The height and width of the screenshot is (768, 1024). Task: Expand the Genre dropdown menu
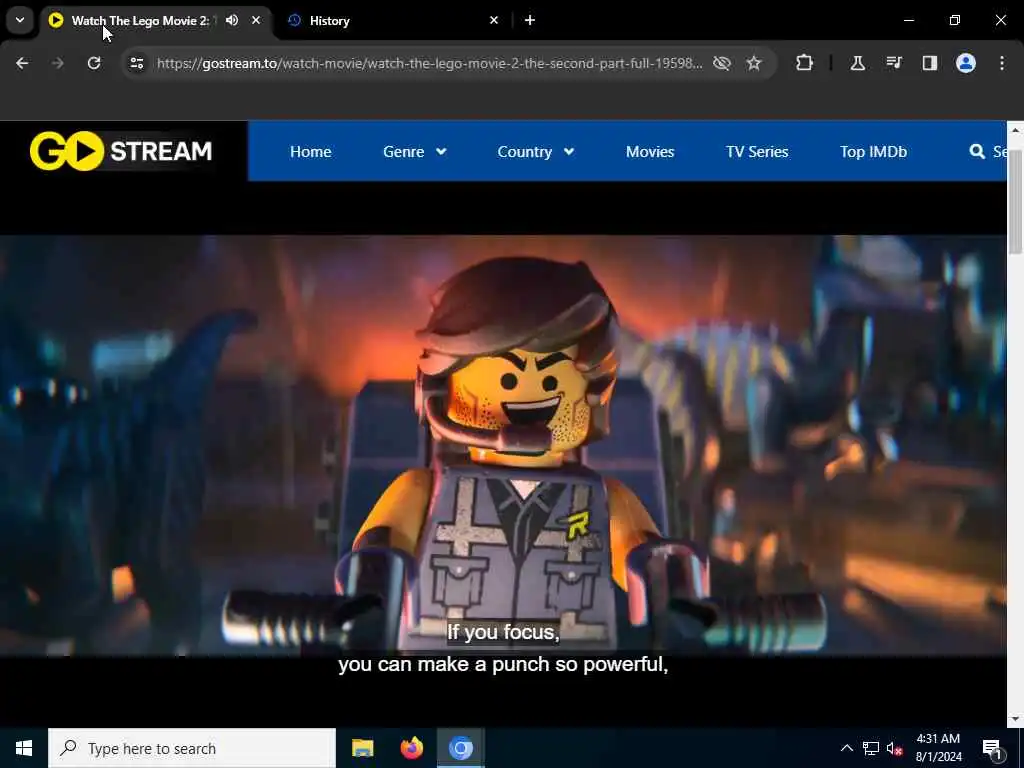tap(415, 152)
